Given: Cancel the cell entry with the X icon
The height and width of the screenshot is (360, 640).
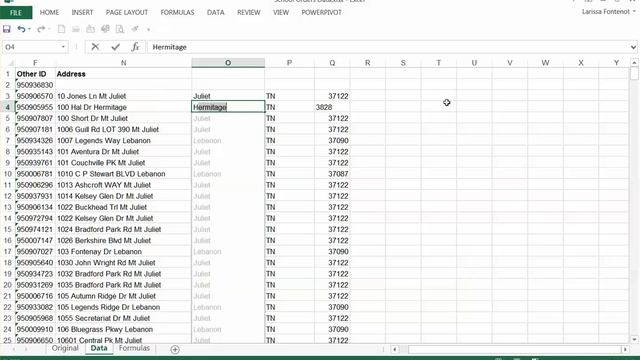Looking at the screenshot, I should point(95,47).
